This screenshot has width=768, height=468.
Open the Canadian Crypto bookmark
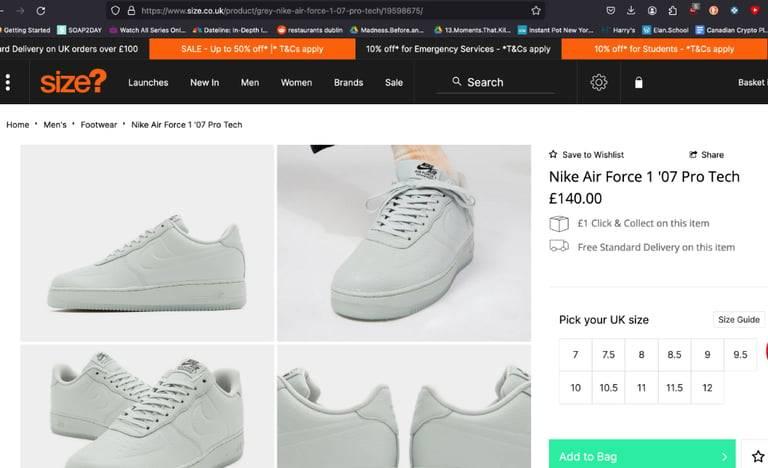coord(732,30)
